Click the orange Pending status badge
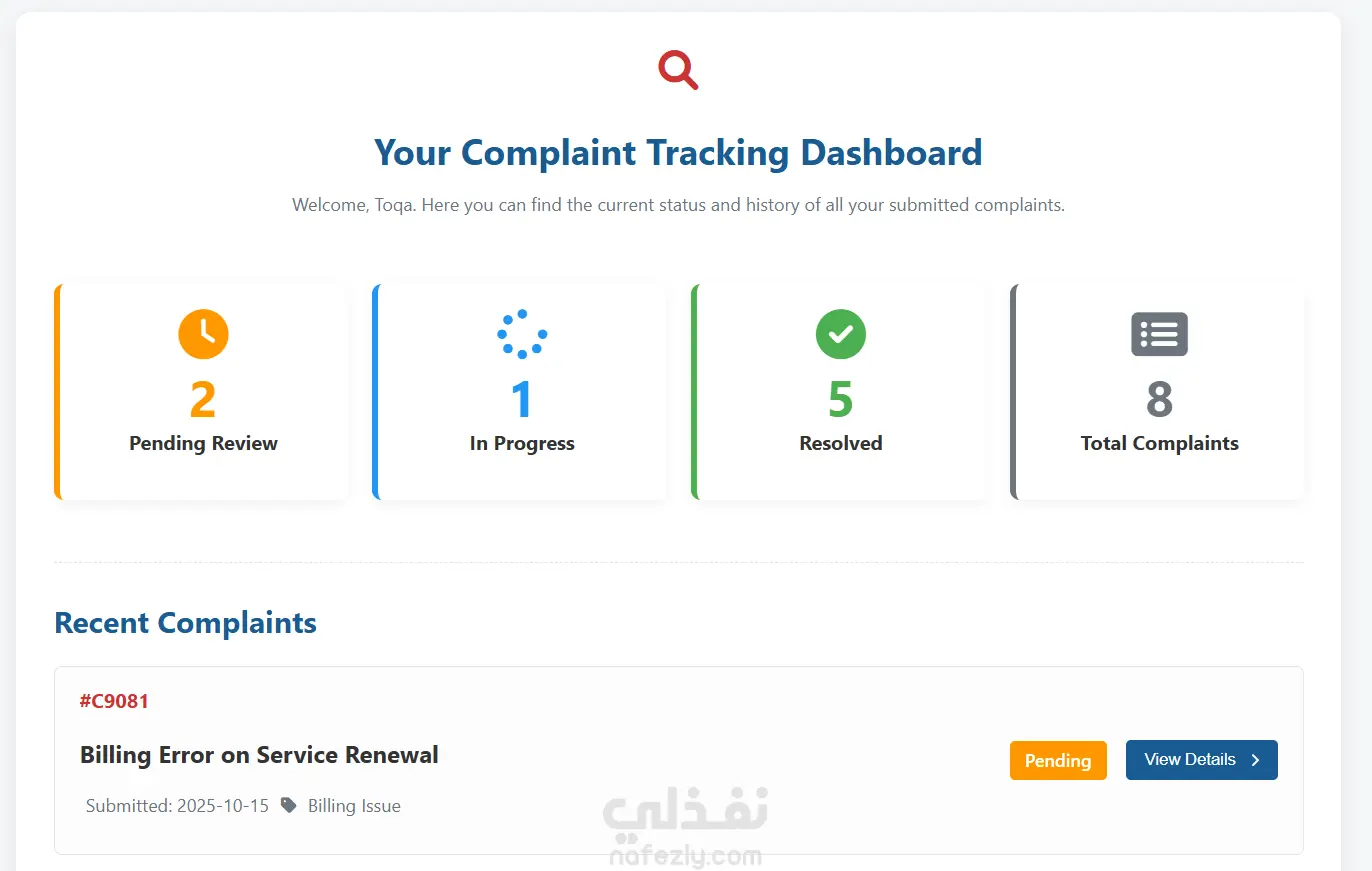The height and width of the screenshot is (871, 1372). coord(1058,760)
